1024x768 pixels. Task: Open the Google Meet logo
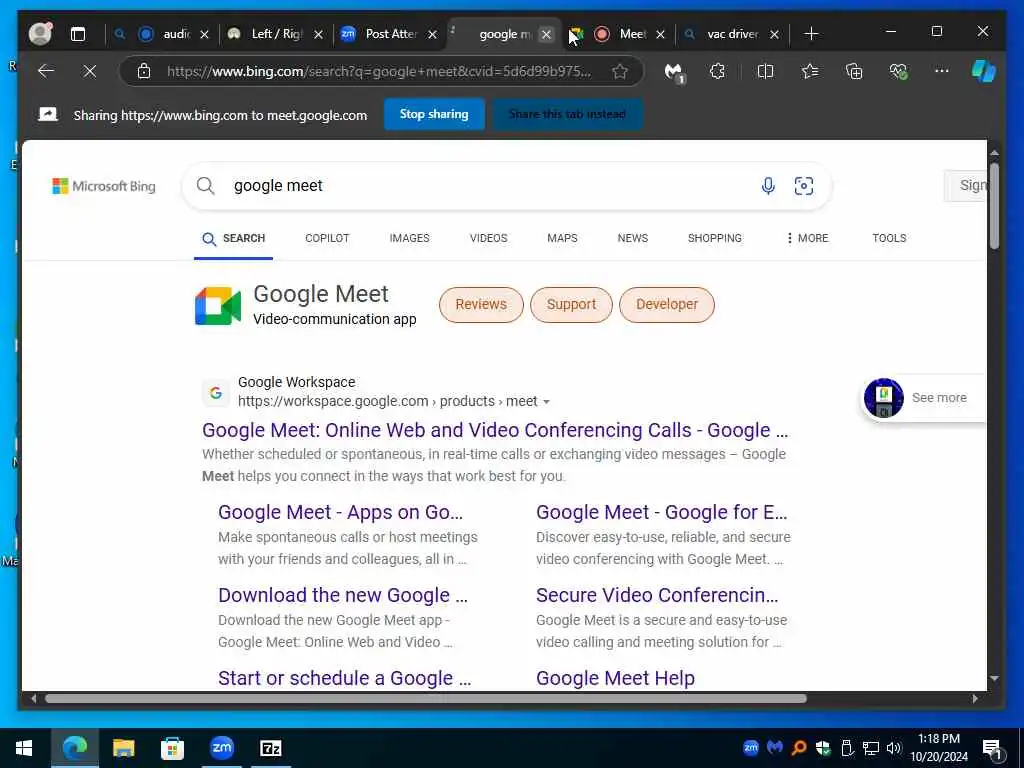pos(218,306)
